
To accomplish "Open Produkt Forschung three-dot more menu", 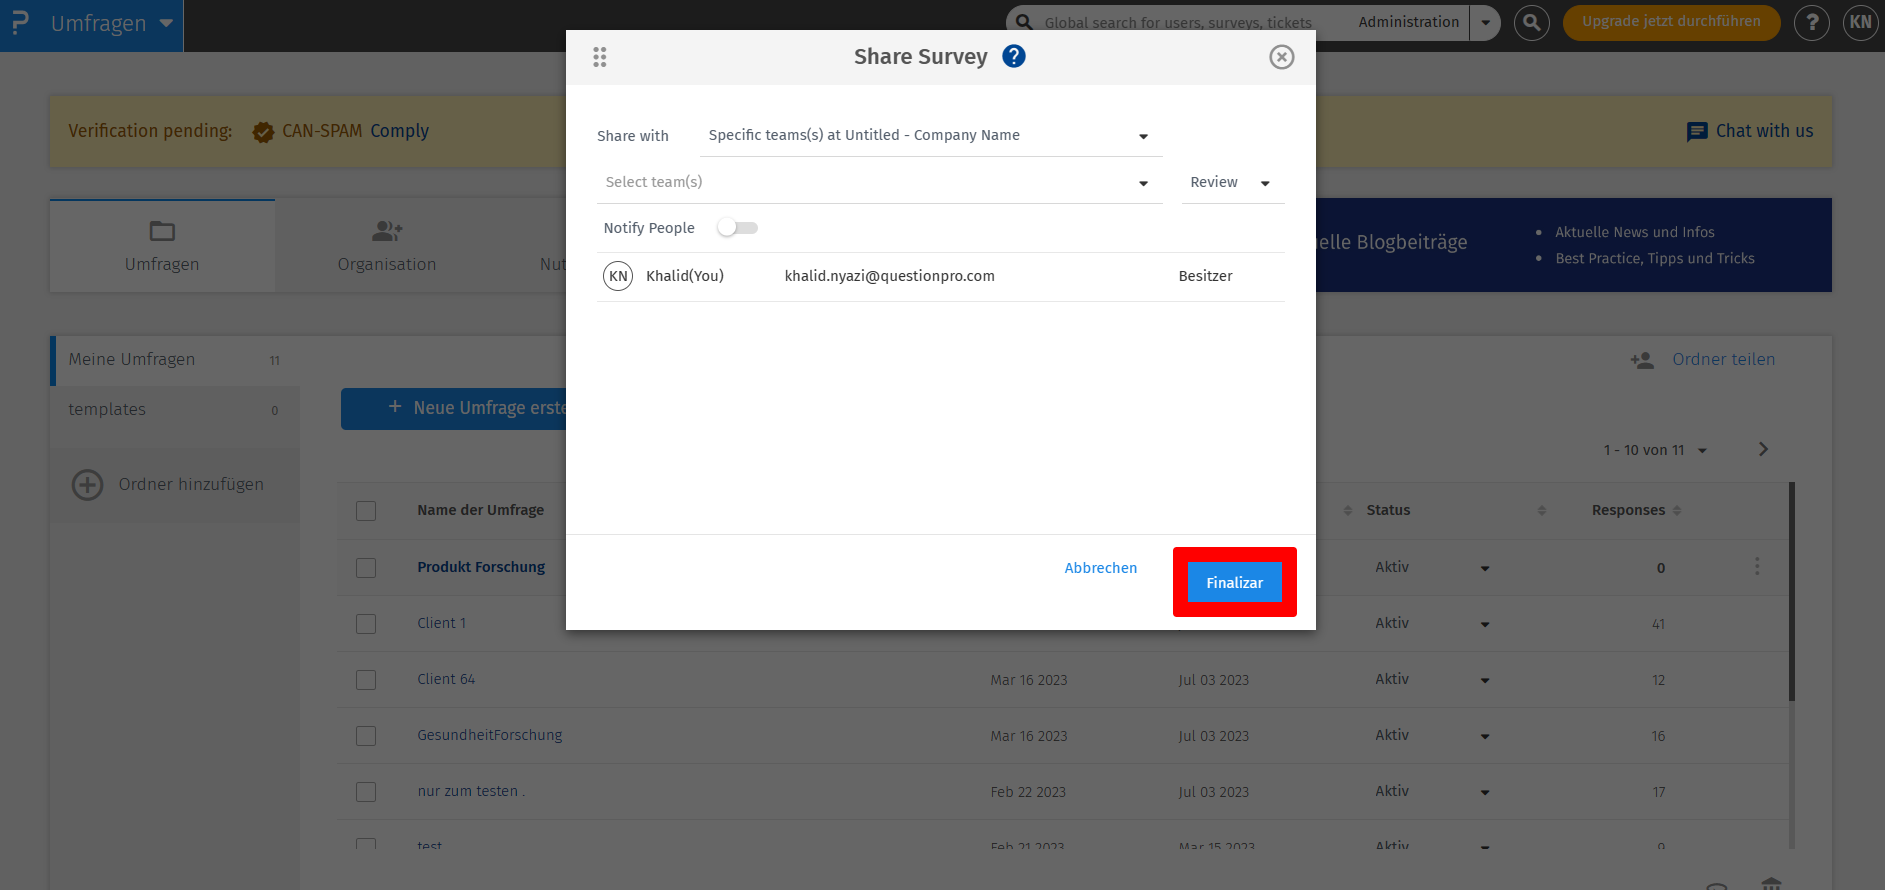I will [1757, 567].
